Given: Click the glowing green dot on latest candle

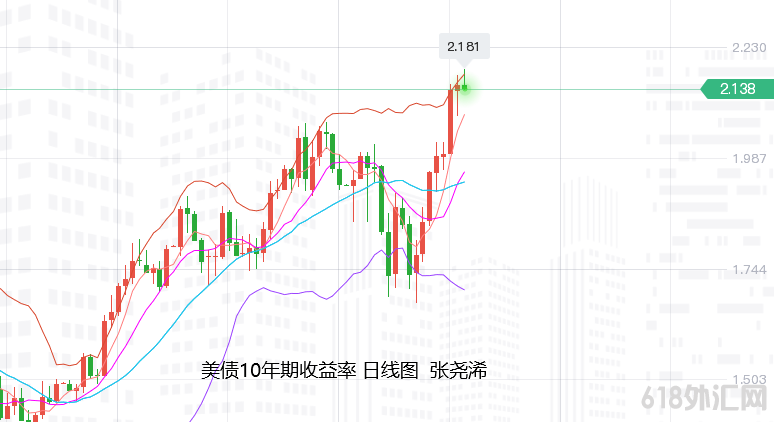Looking at the screenshot, I should coord(465,88).
